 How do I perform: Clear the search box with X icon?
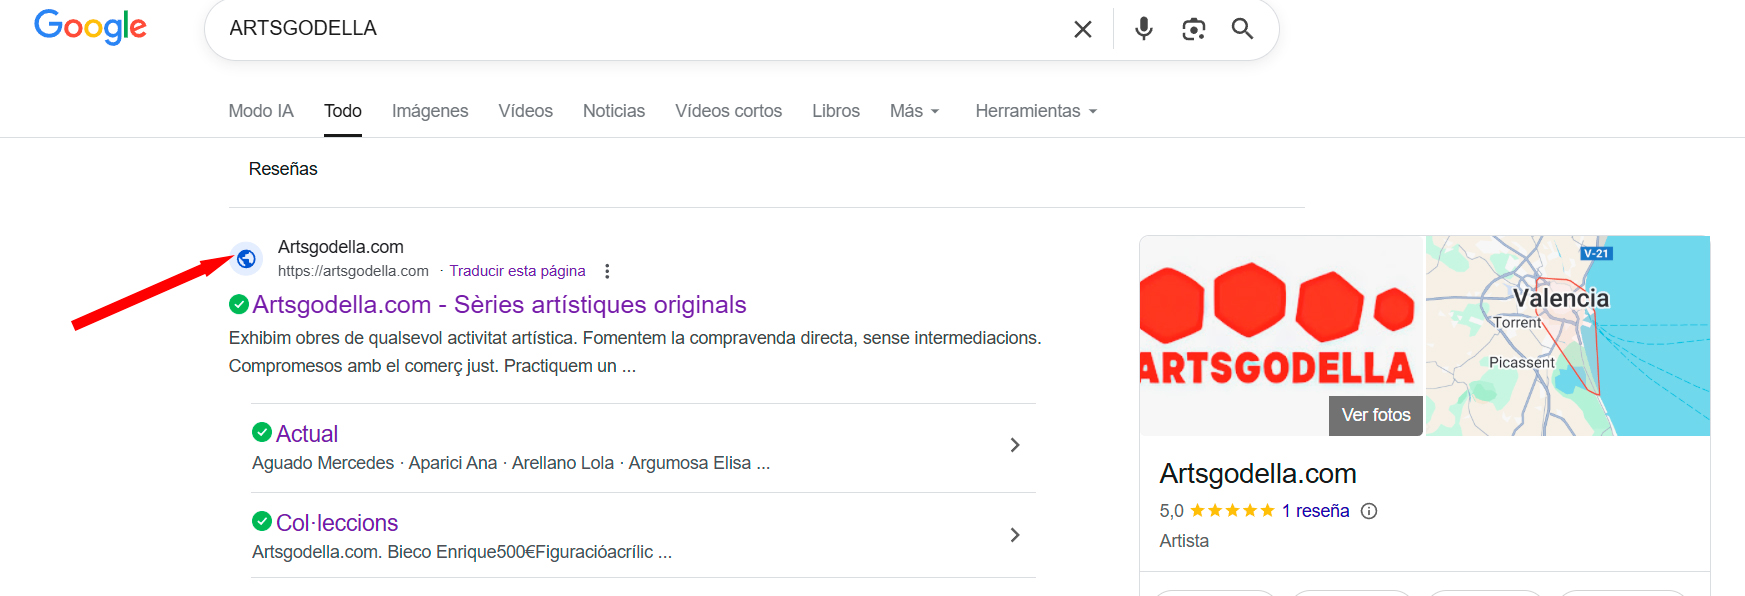[1082, 29]
